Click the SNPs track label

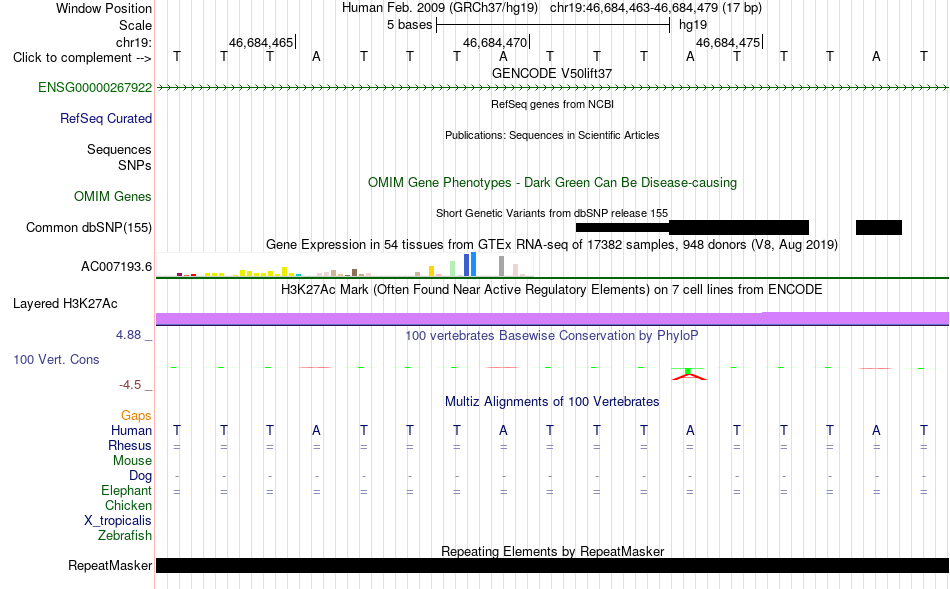135,166
